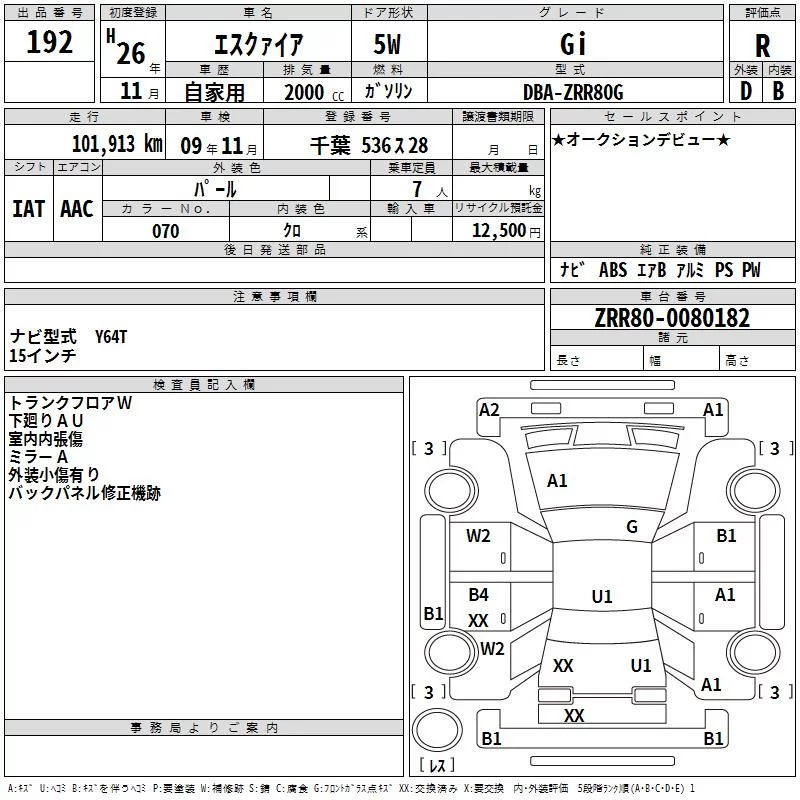Viewport: 800px width, 800px height.
Task: Click the lot number 192 field
Action: pos(50,43)
